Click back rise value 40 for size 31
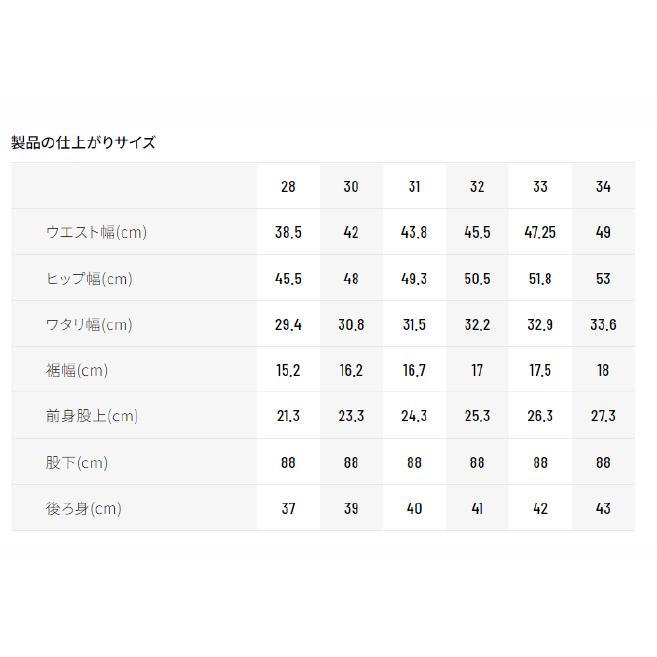This screenshot has height=657, width=657. (414, 509)
